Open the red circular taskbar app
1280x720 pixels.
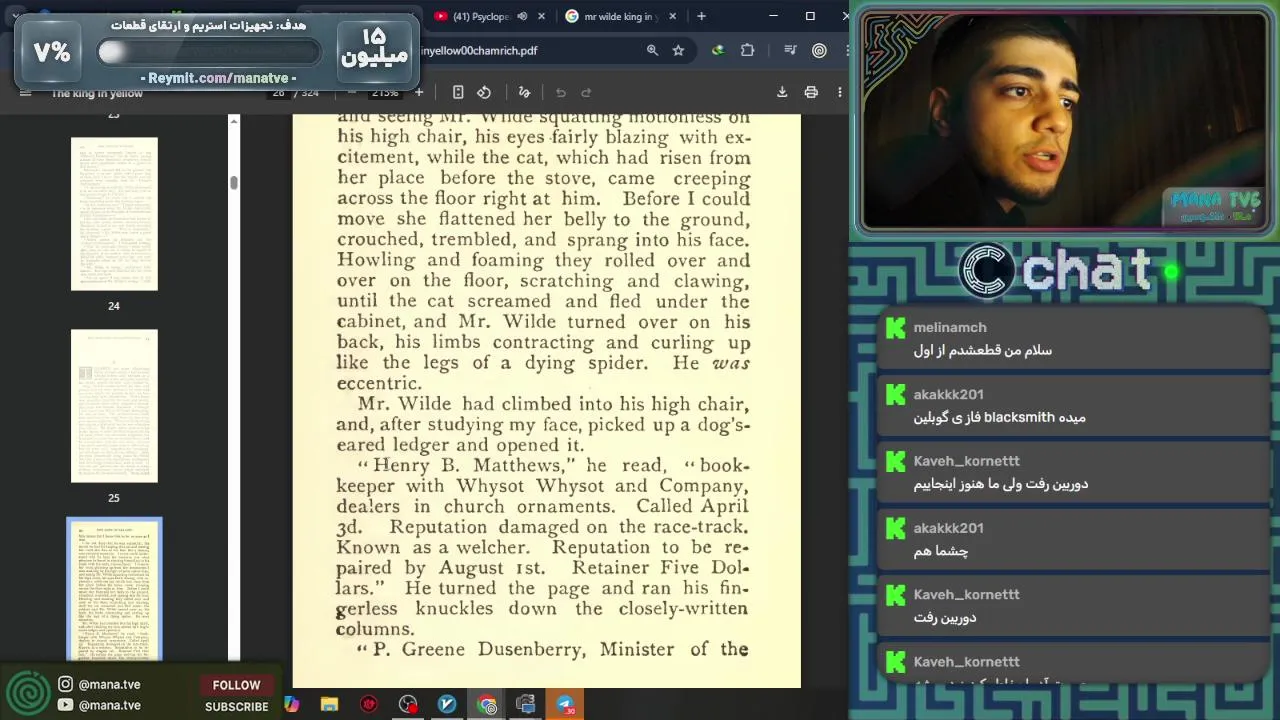[x=369, y=705]
